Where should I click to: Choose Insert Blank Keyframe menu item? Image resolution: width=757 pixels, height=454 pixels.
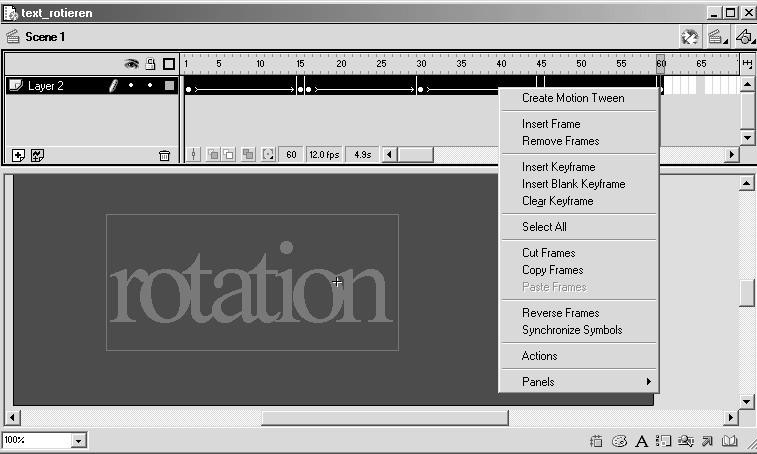pyautogui.click(x=574, y=184)
